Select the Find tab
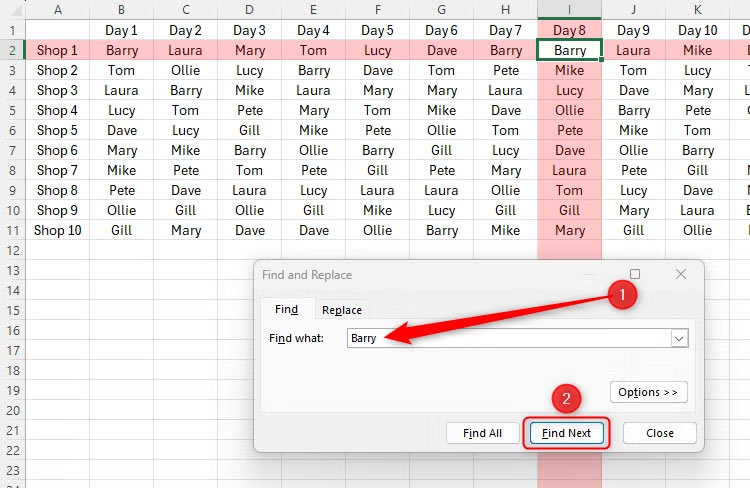 tap(287, 309)
